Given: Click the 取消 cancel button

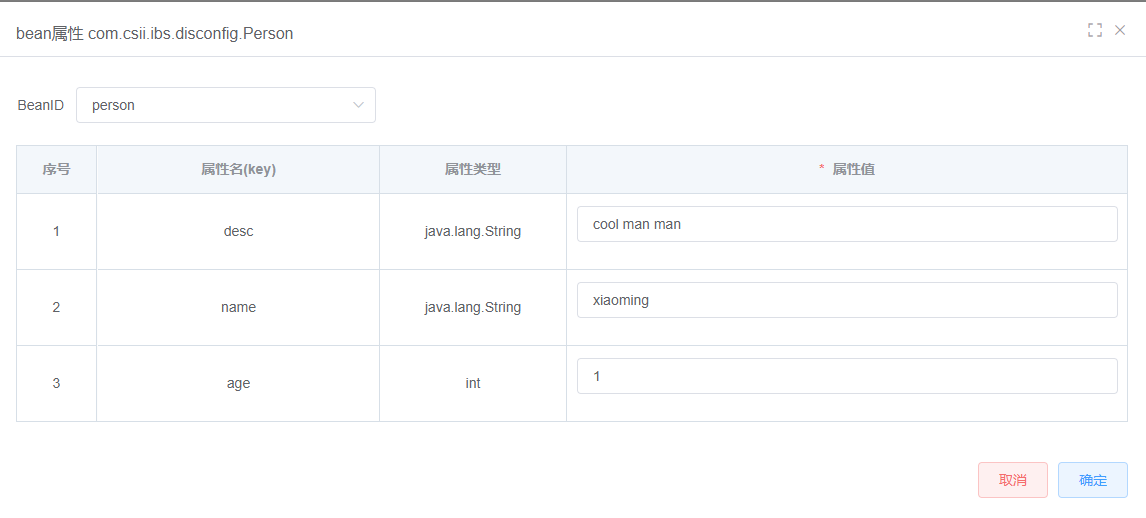Looking at the screenshot, I should pyautogui.click(x=1013, y=480).
